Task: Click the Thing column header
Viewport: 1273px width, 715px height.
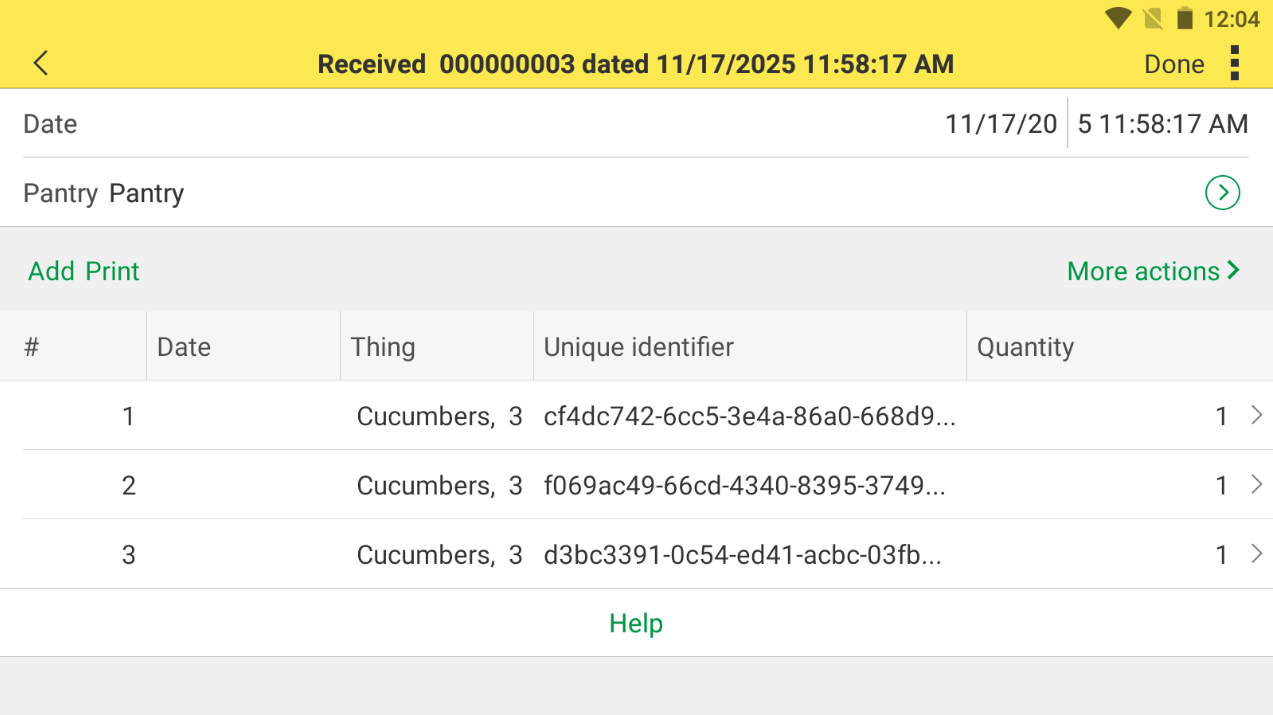Action: pyautogui.click(x=383, y=346)
